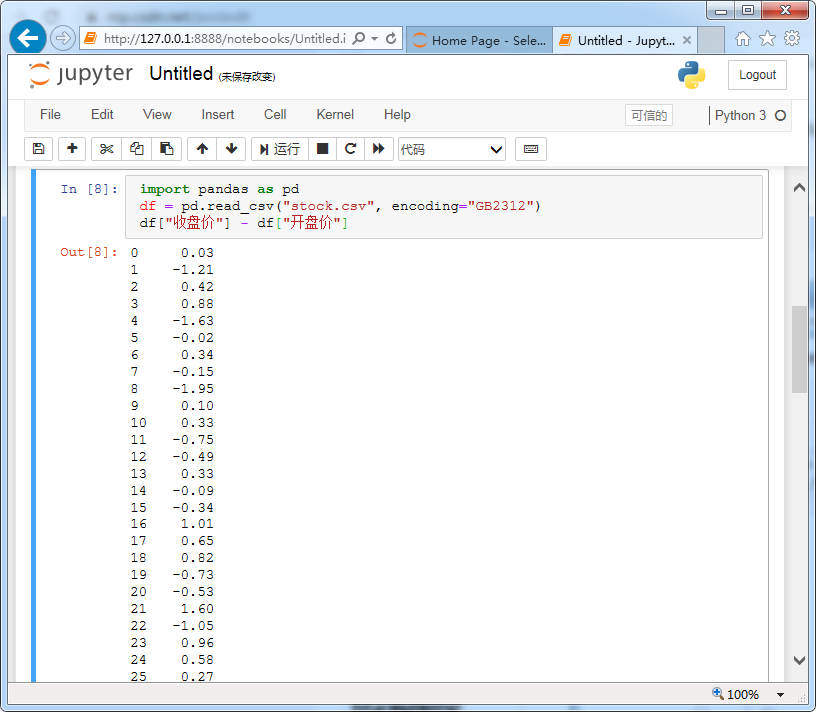
Task: Paste cells below using the paste icon
Action: (167, 149)
